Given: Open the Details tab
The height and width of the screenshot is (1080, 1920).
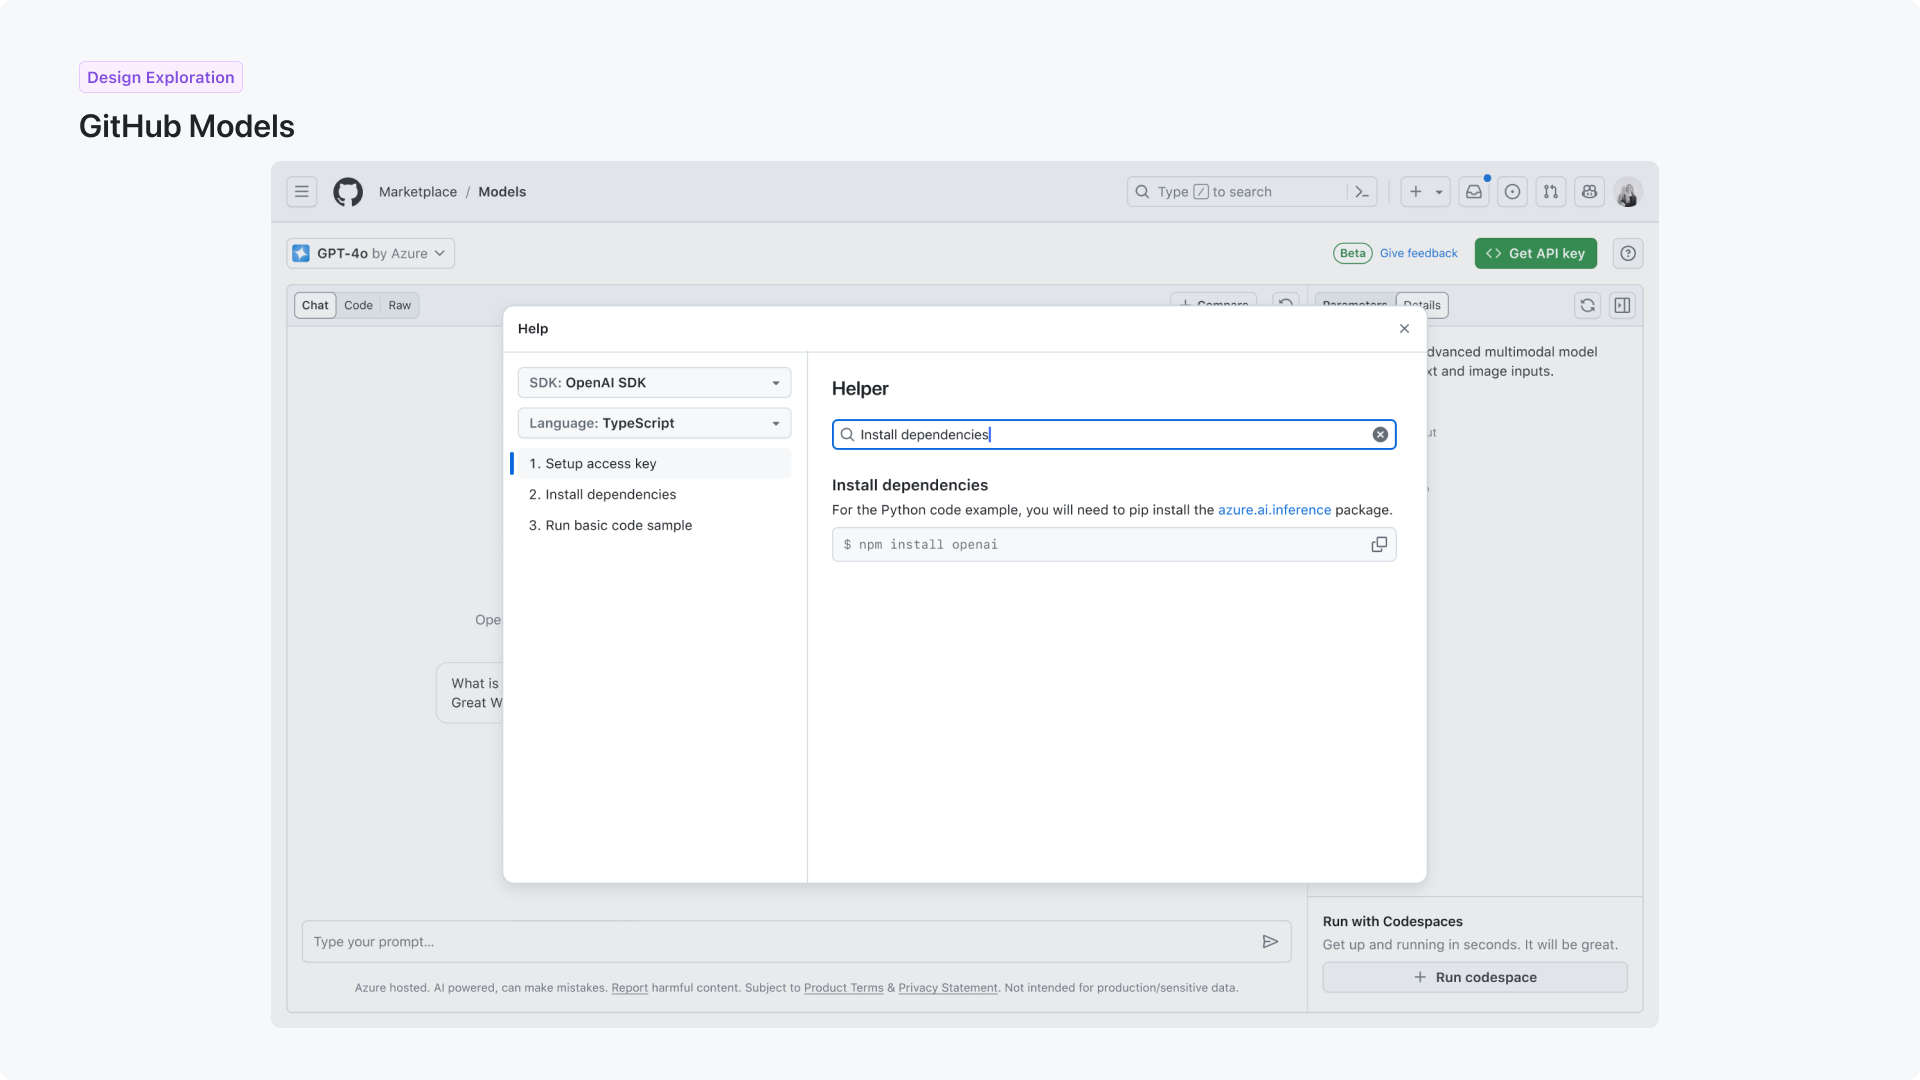Looking at the screenshot, I should tap(1421, 305).
